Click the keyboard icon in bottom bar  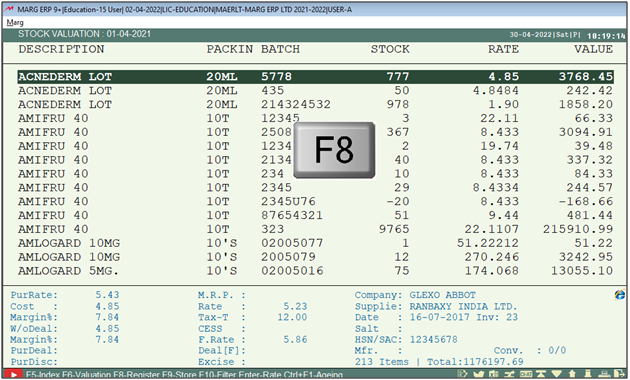(526, 374)
